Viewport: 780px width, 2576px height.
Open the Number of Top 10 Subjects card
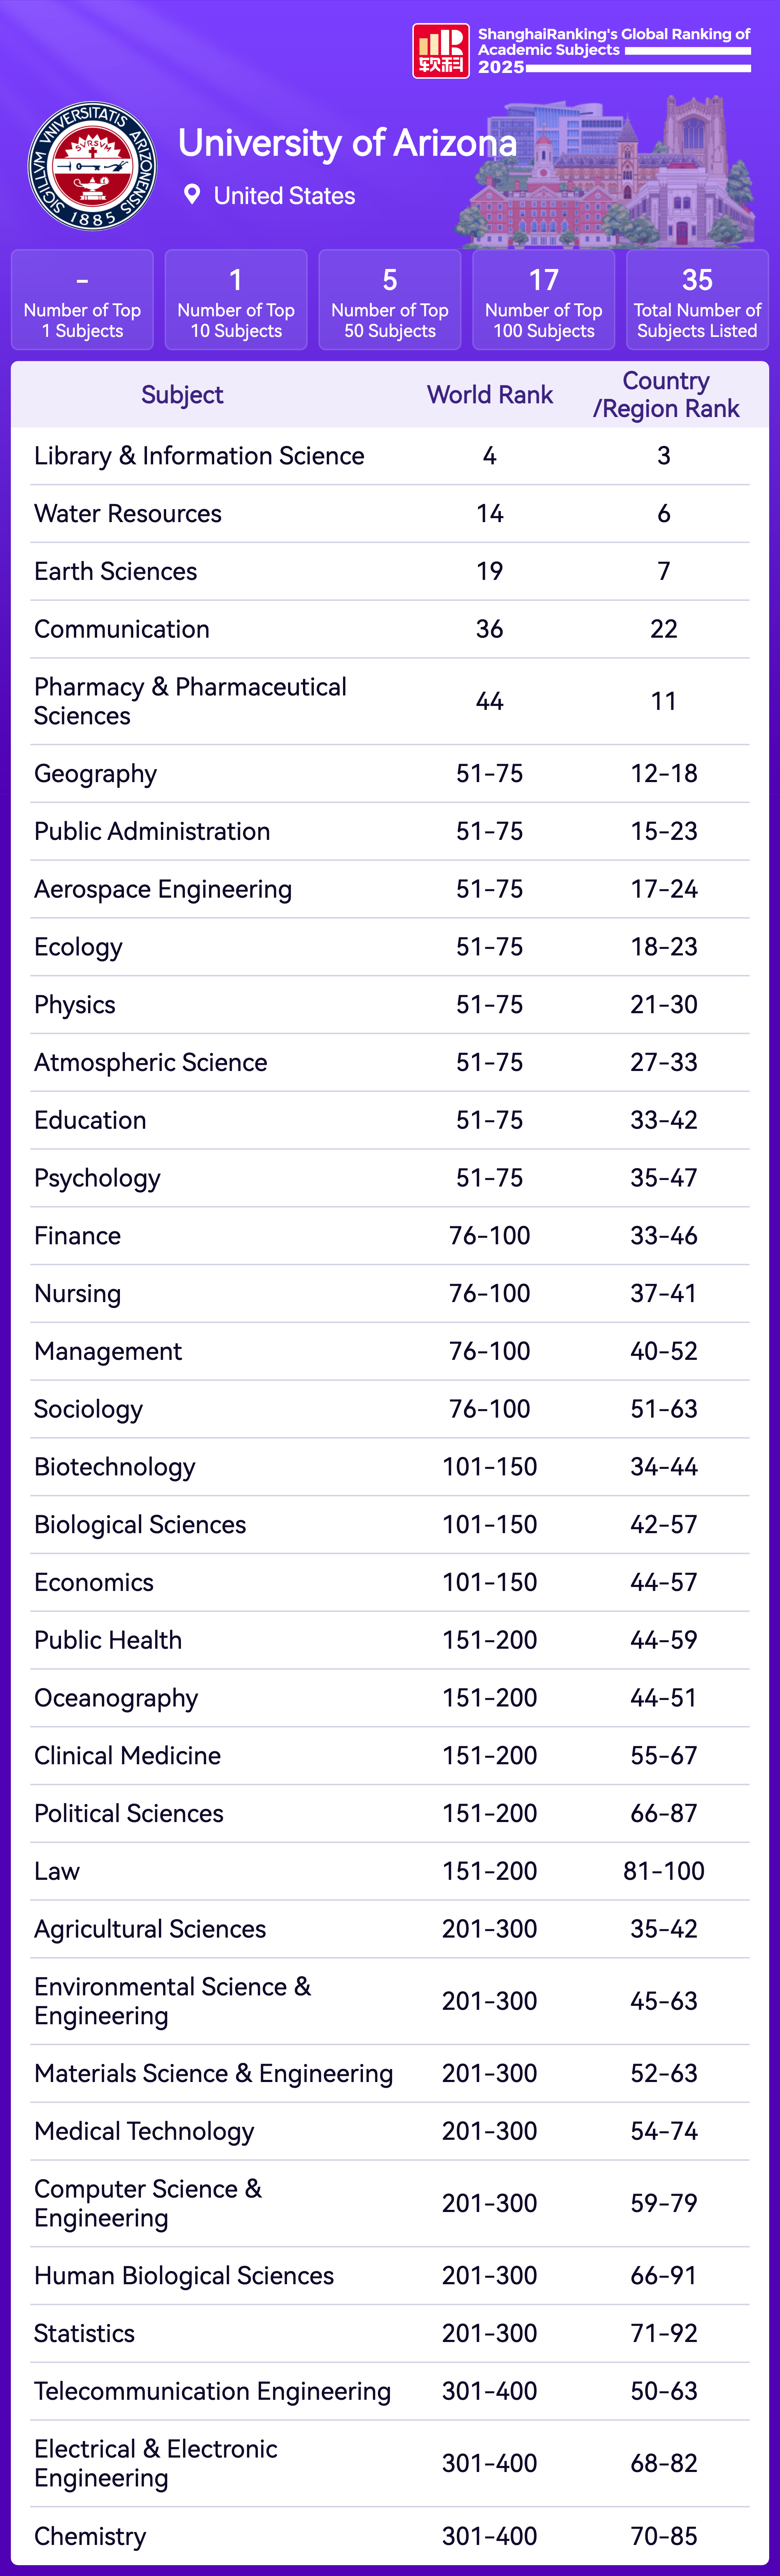click(236, 300)
